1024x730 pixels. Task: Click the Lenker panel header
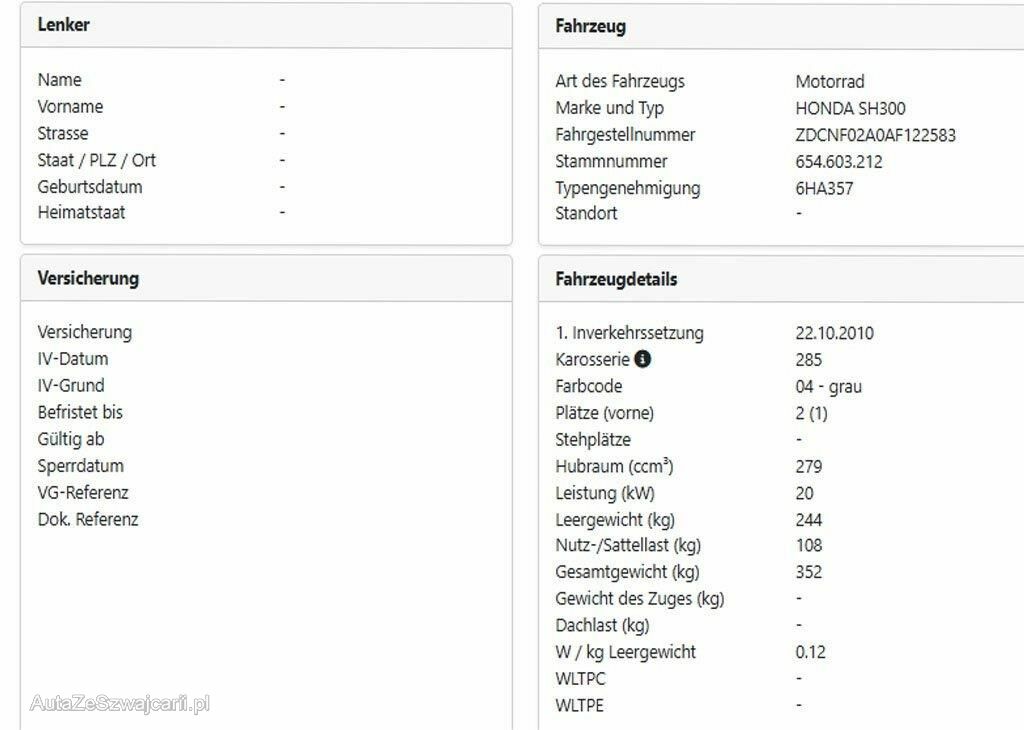tap(64, 26)
